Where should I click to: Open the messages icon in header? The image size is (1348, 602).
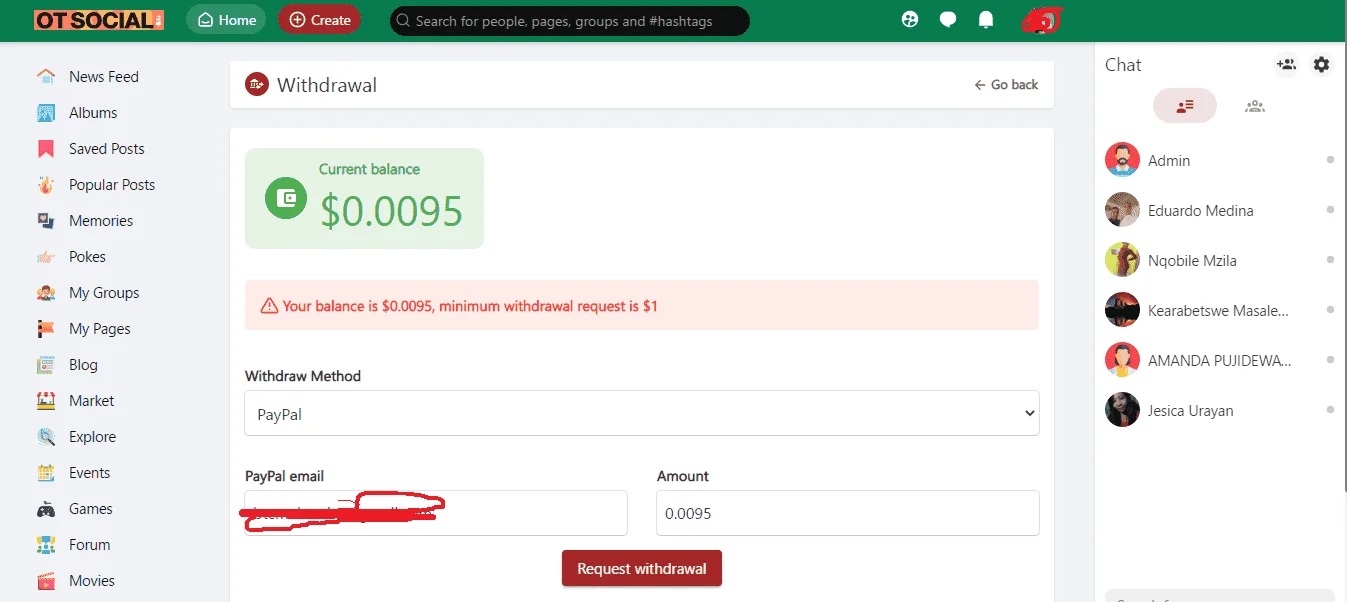tap(948, 19)
